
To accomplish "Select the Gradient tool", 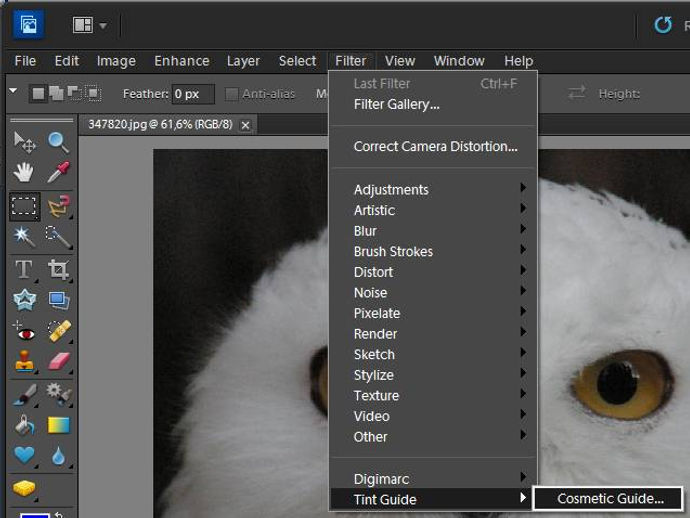I will (x=59, y=425).
